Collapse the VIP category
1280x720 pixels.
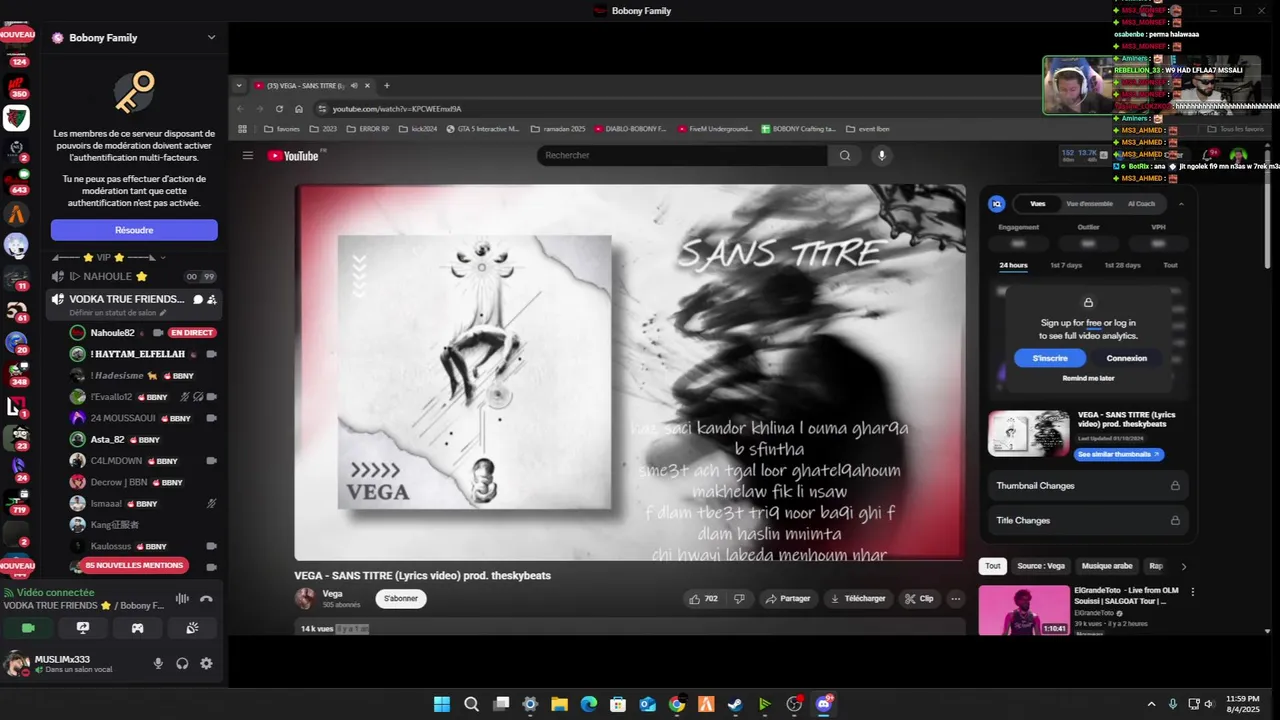point(110,257)
